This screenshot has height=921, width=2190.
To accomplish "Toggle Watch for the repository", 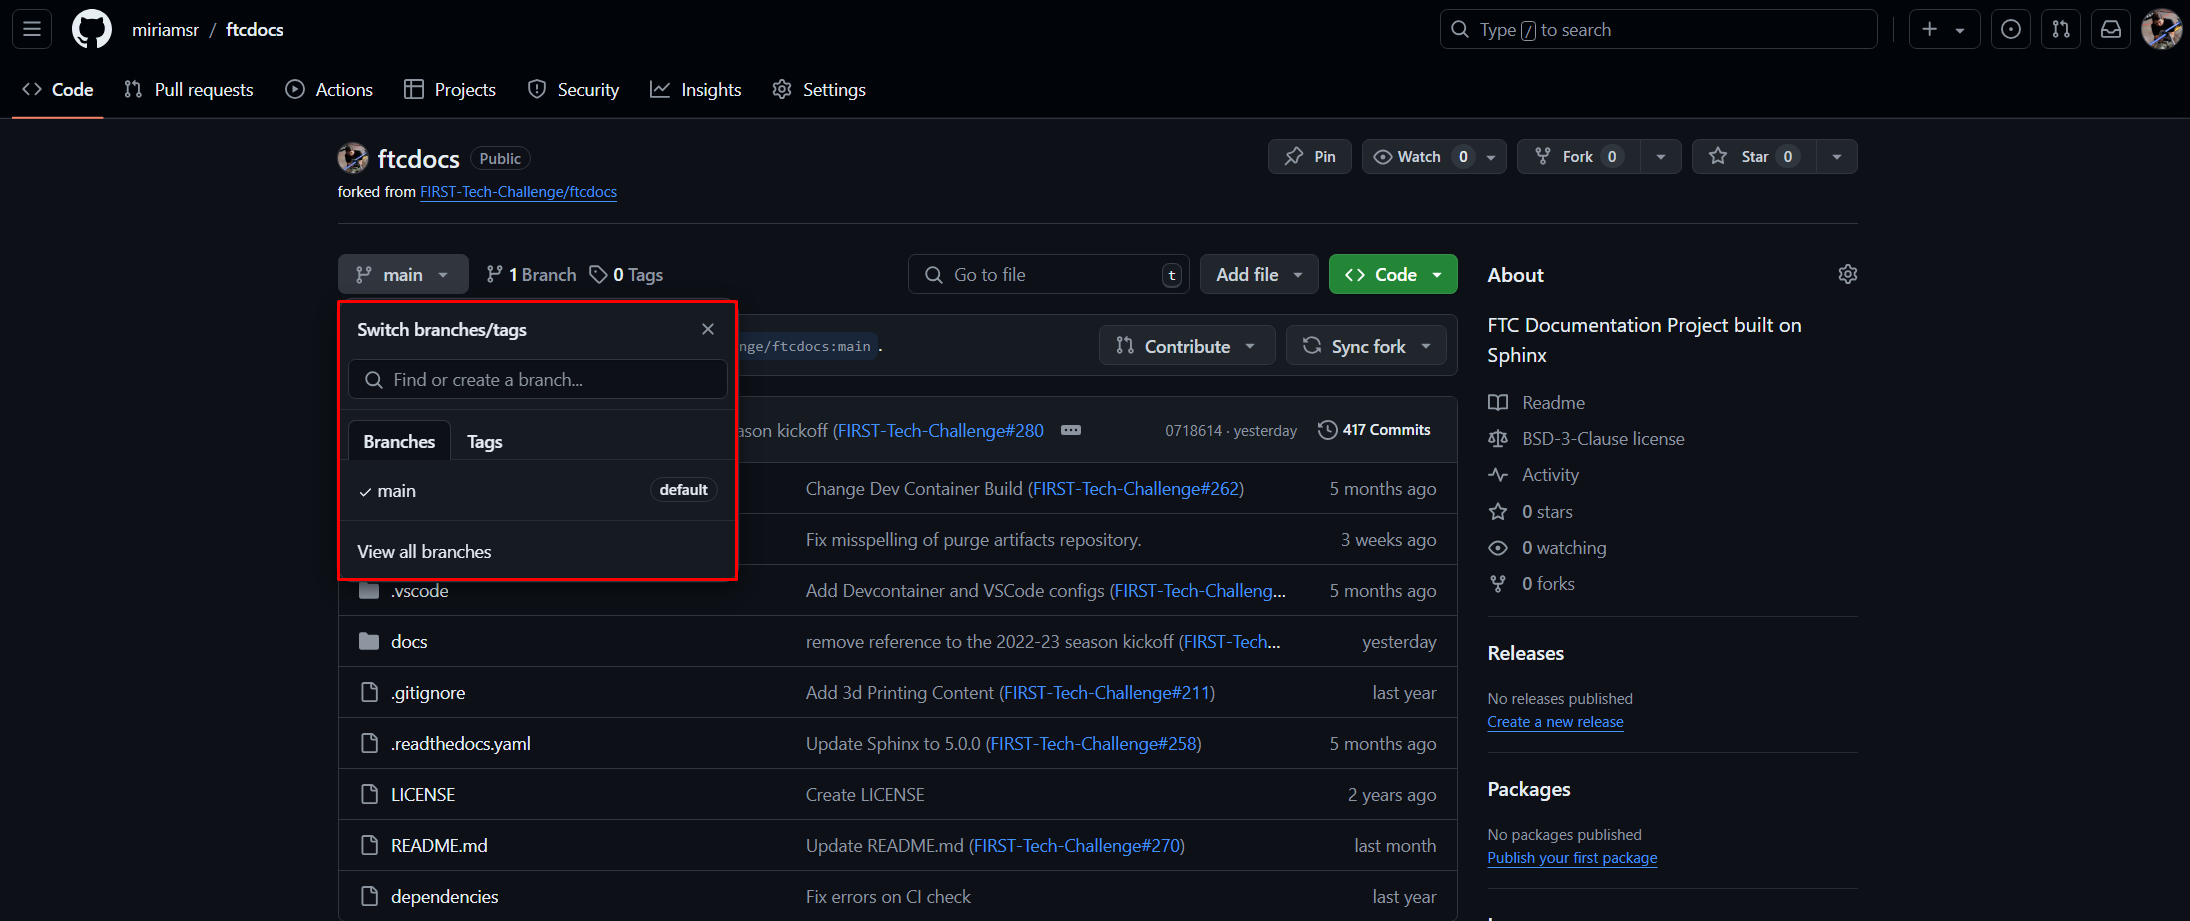I will point(1418,157).
